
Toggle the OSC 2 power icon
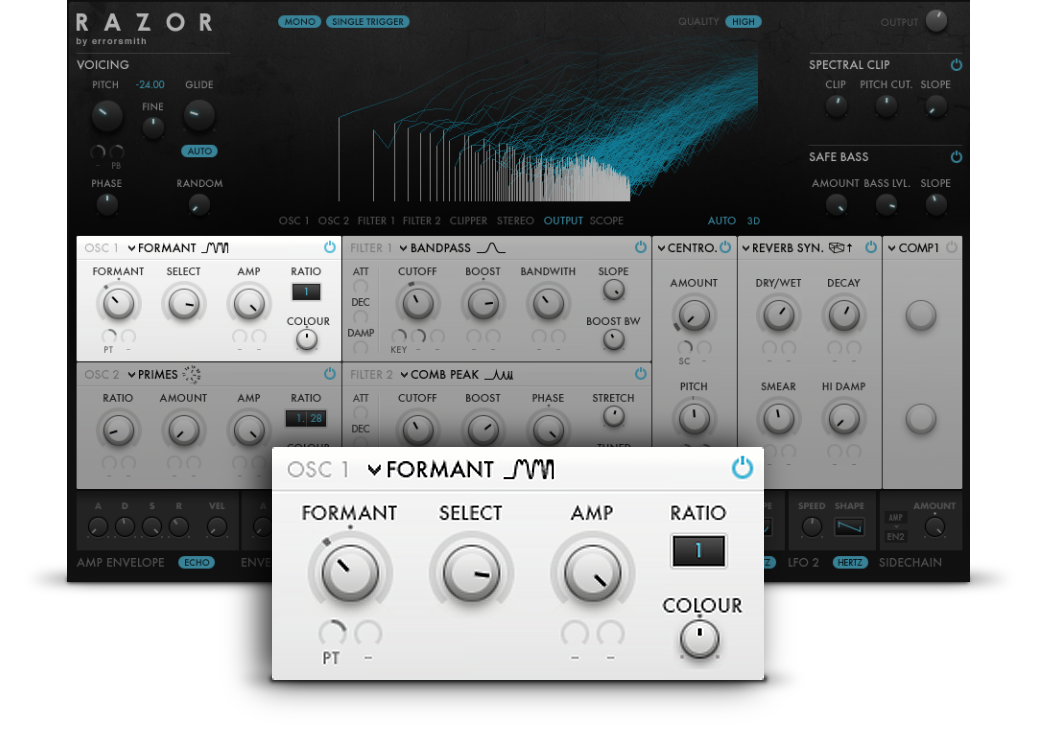point(329,374)
